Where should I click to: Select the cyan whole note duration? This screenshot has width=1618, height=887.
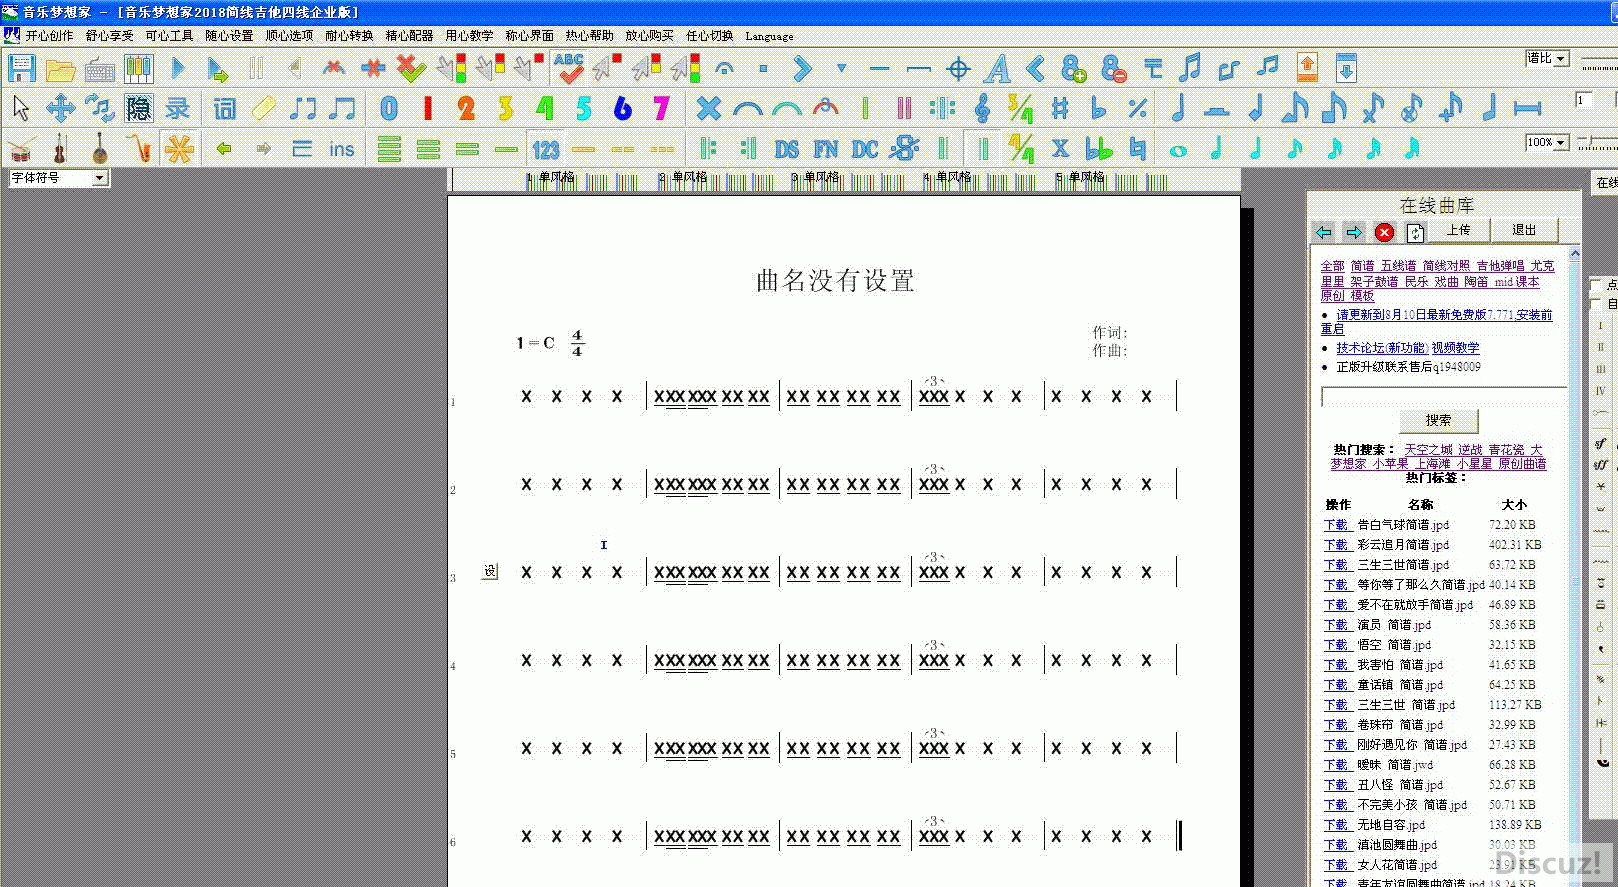pos(1178,151)
